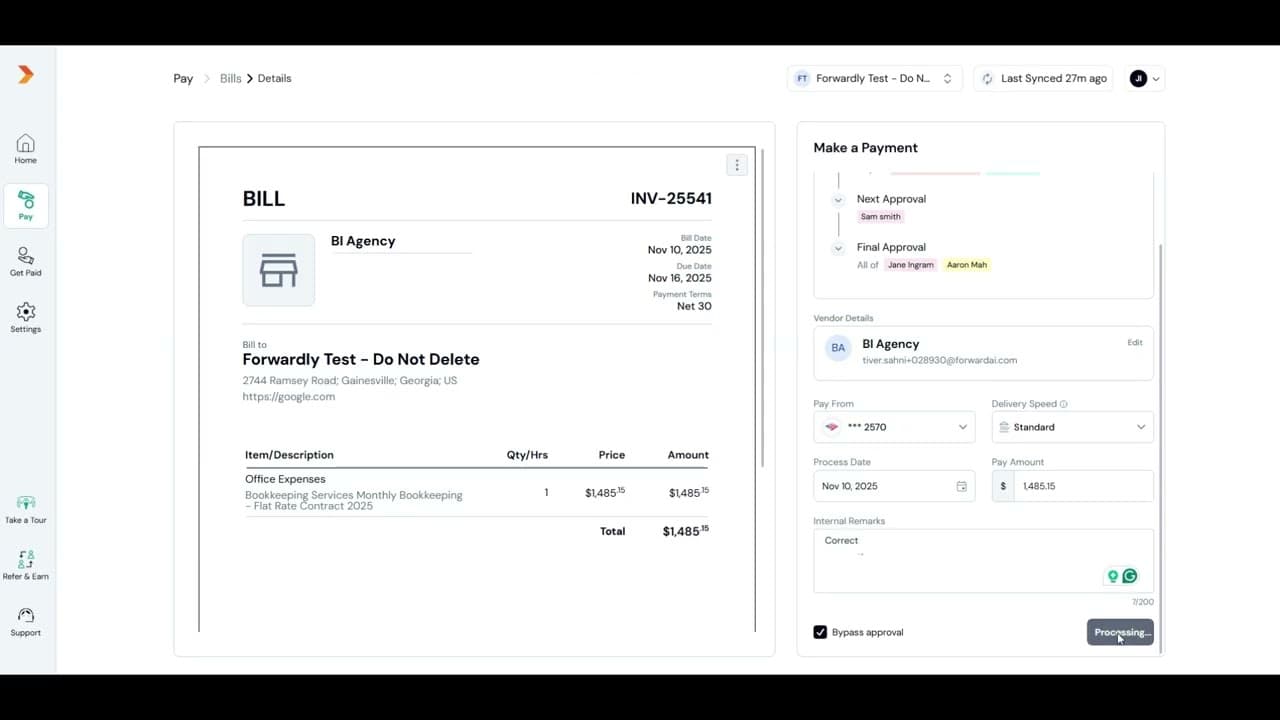Click the three-dot menu on the bill
The width and height of the screenshot is (1280, 720).
tap(737, 165)
